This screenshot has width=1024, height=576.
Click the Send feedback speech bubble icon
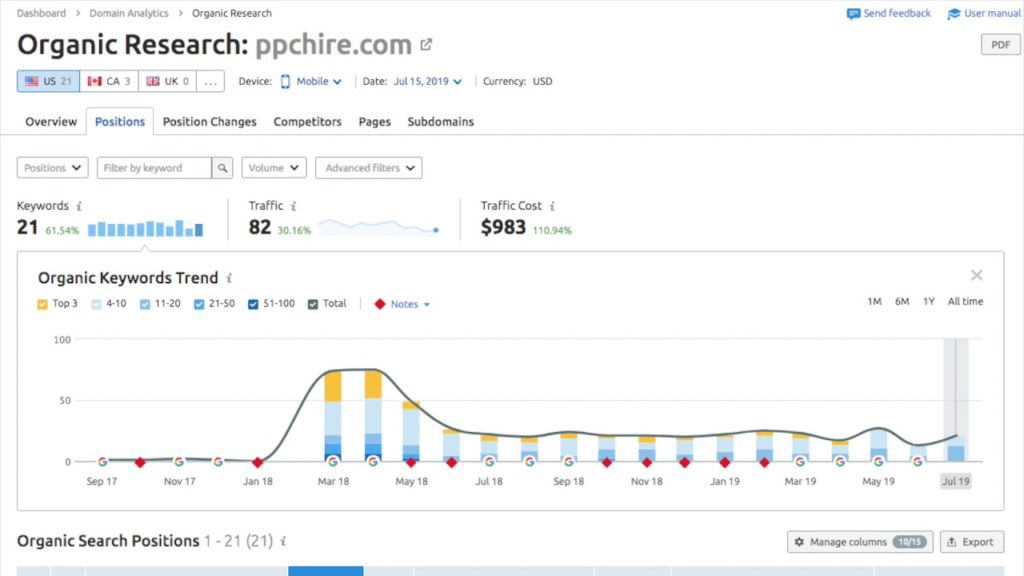coord(853,14)
